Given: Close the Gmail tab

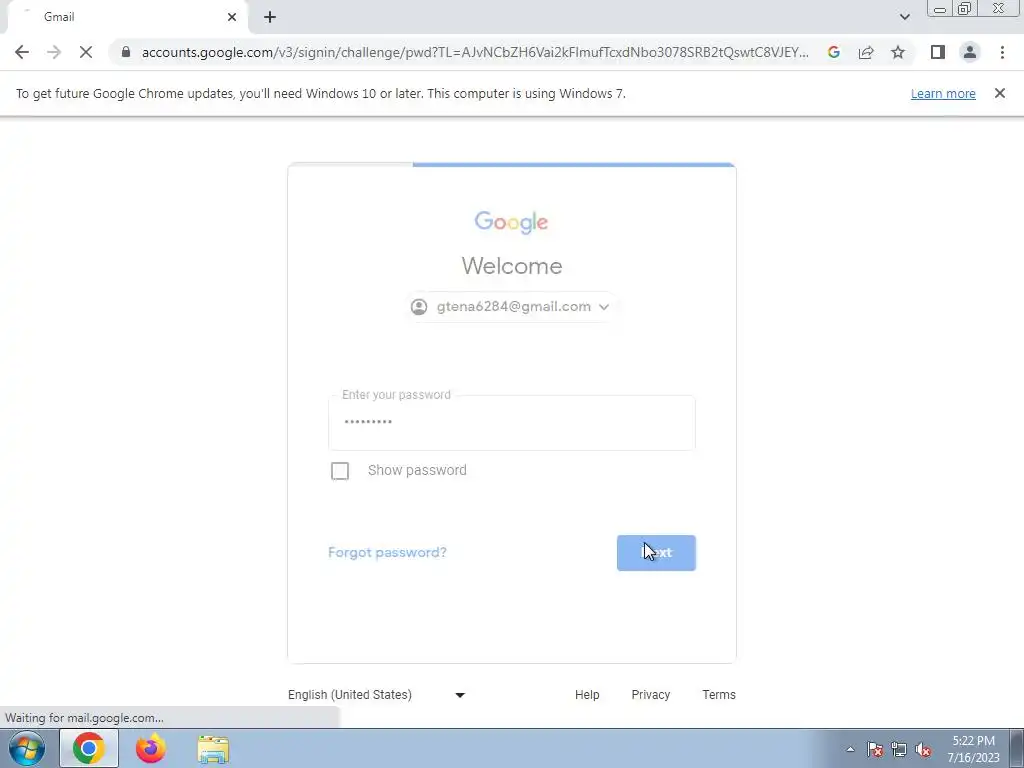Looking at the screenshot, I should [232, 17].
